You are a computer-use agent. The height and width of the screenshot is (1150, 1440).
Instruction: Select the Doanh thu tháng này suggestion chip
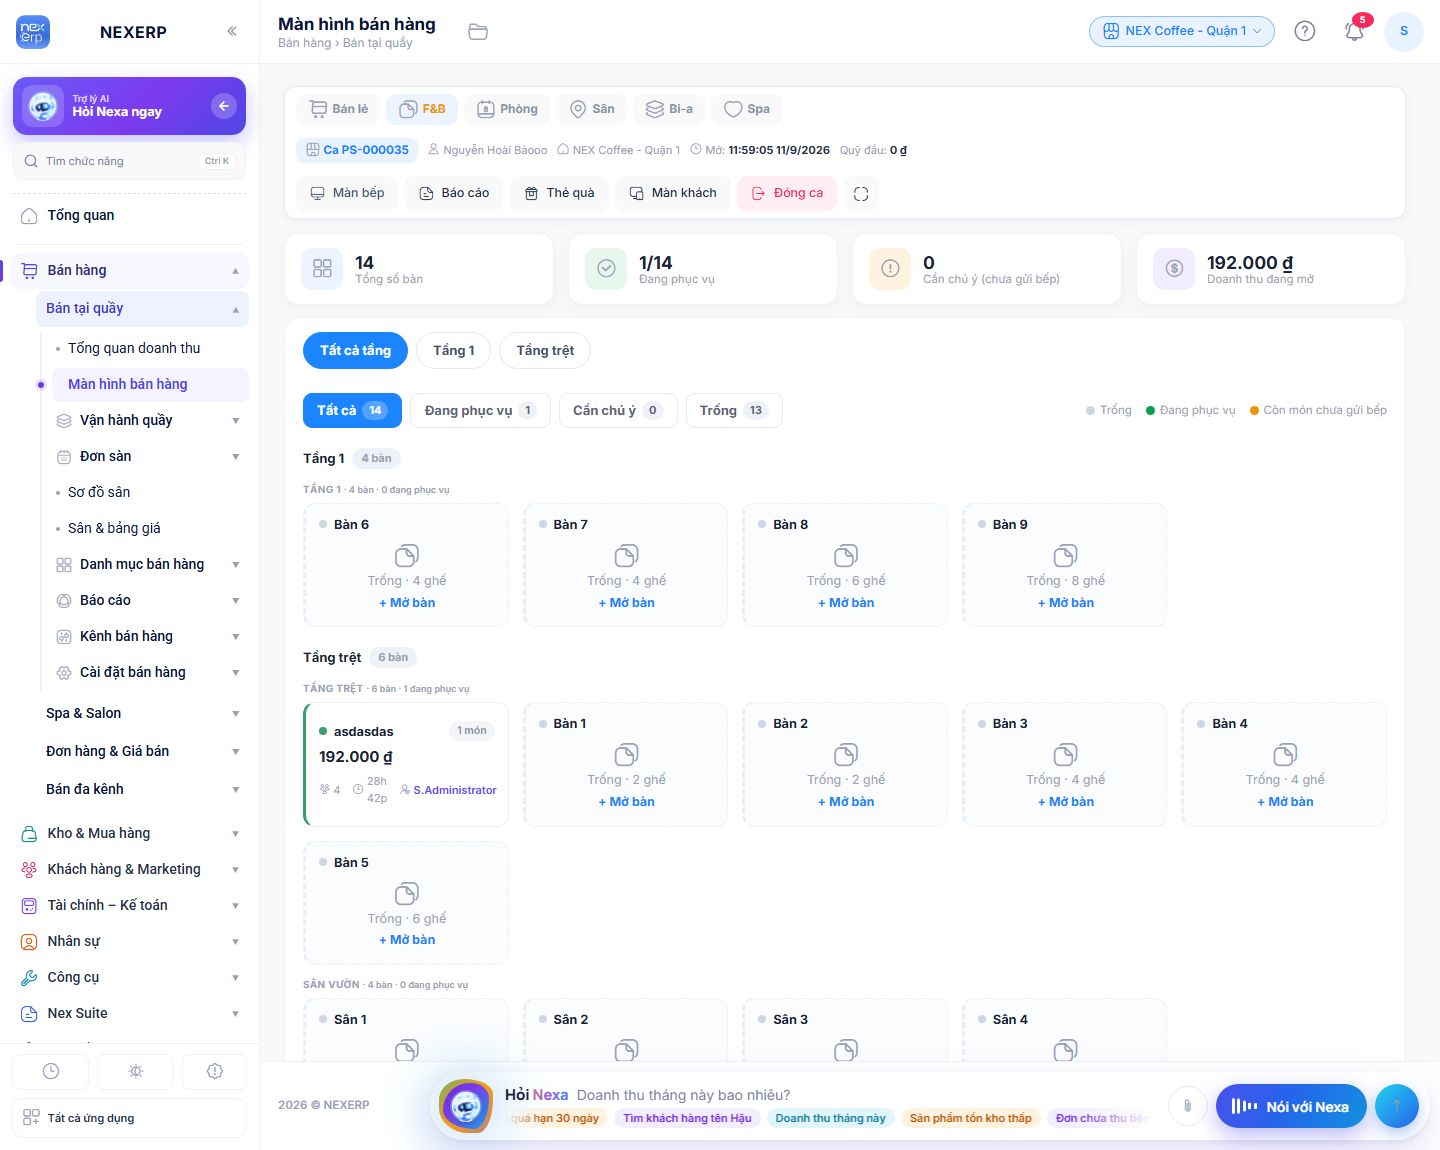831,1118
